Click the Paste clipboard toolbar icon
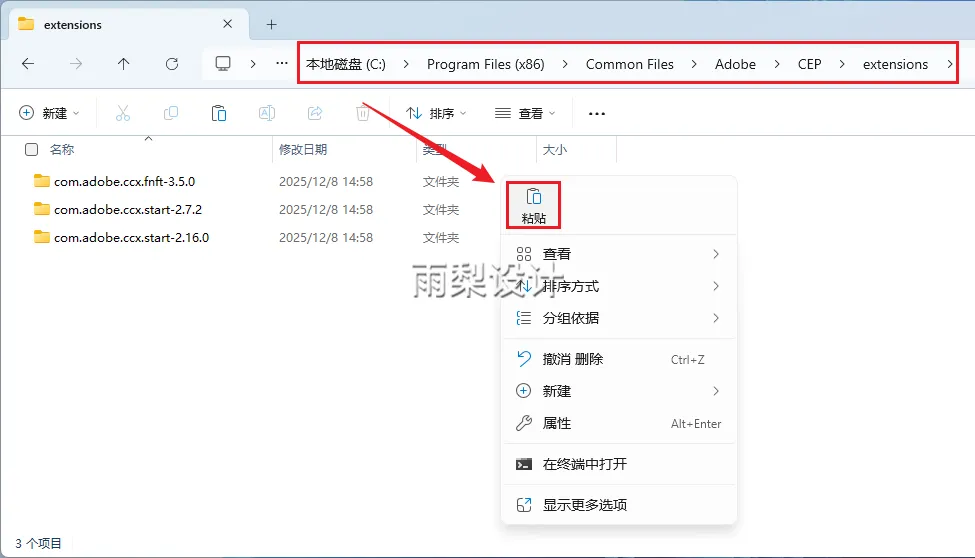975x558 pixels. click(219, 113)
